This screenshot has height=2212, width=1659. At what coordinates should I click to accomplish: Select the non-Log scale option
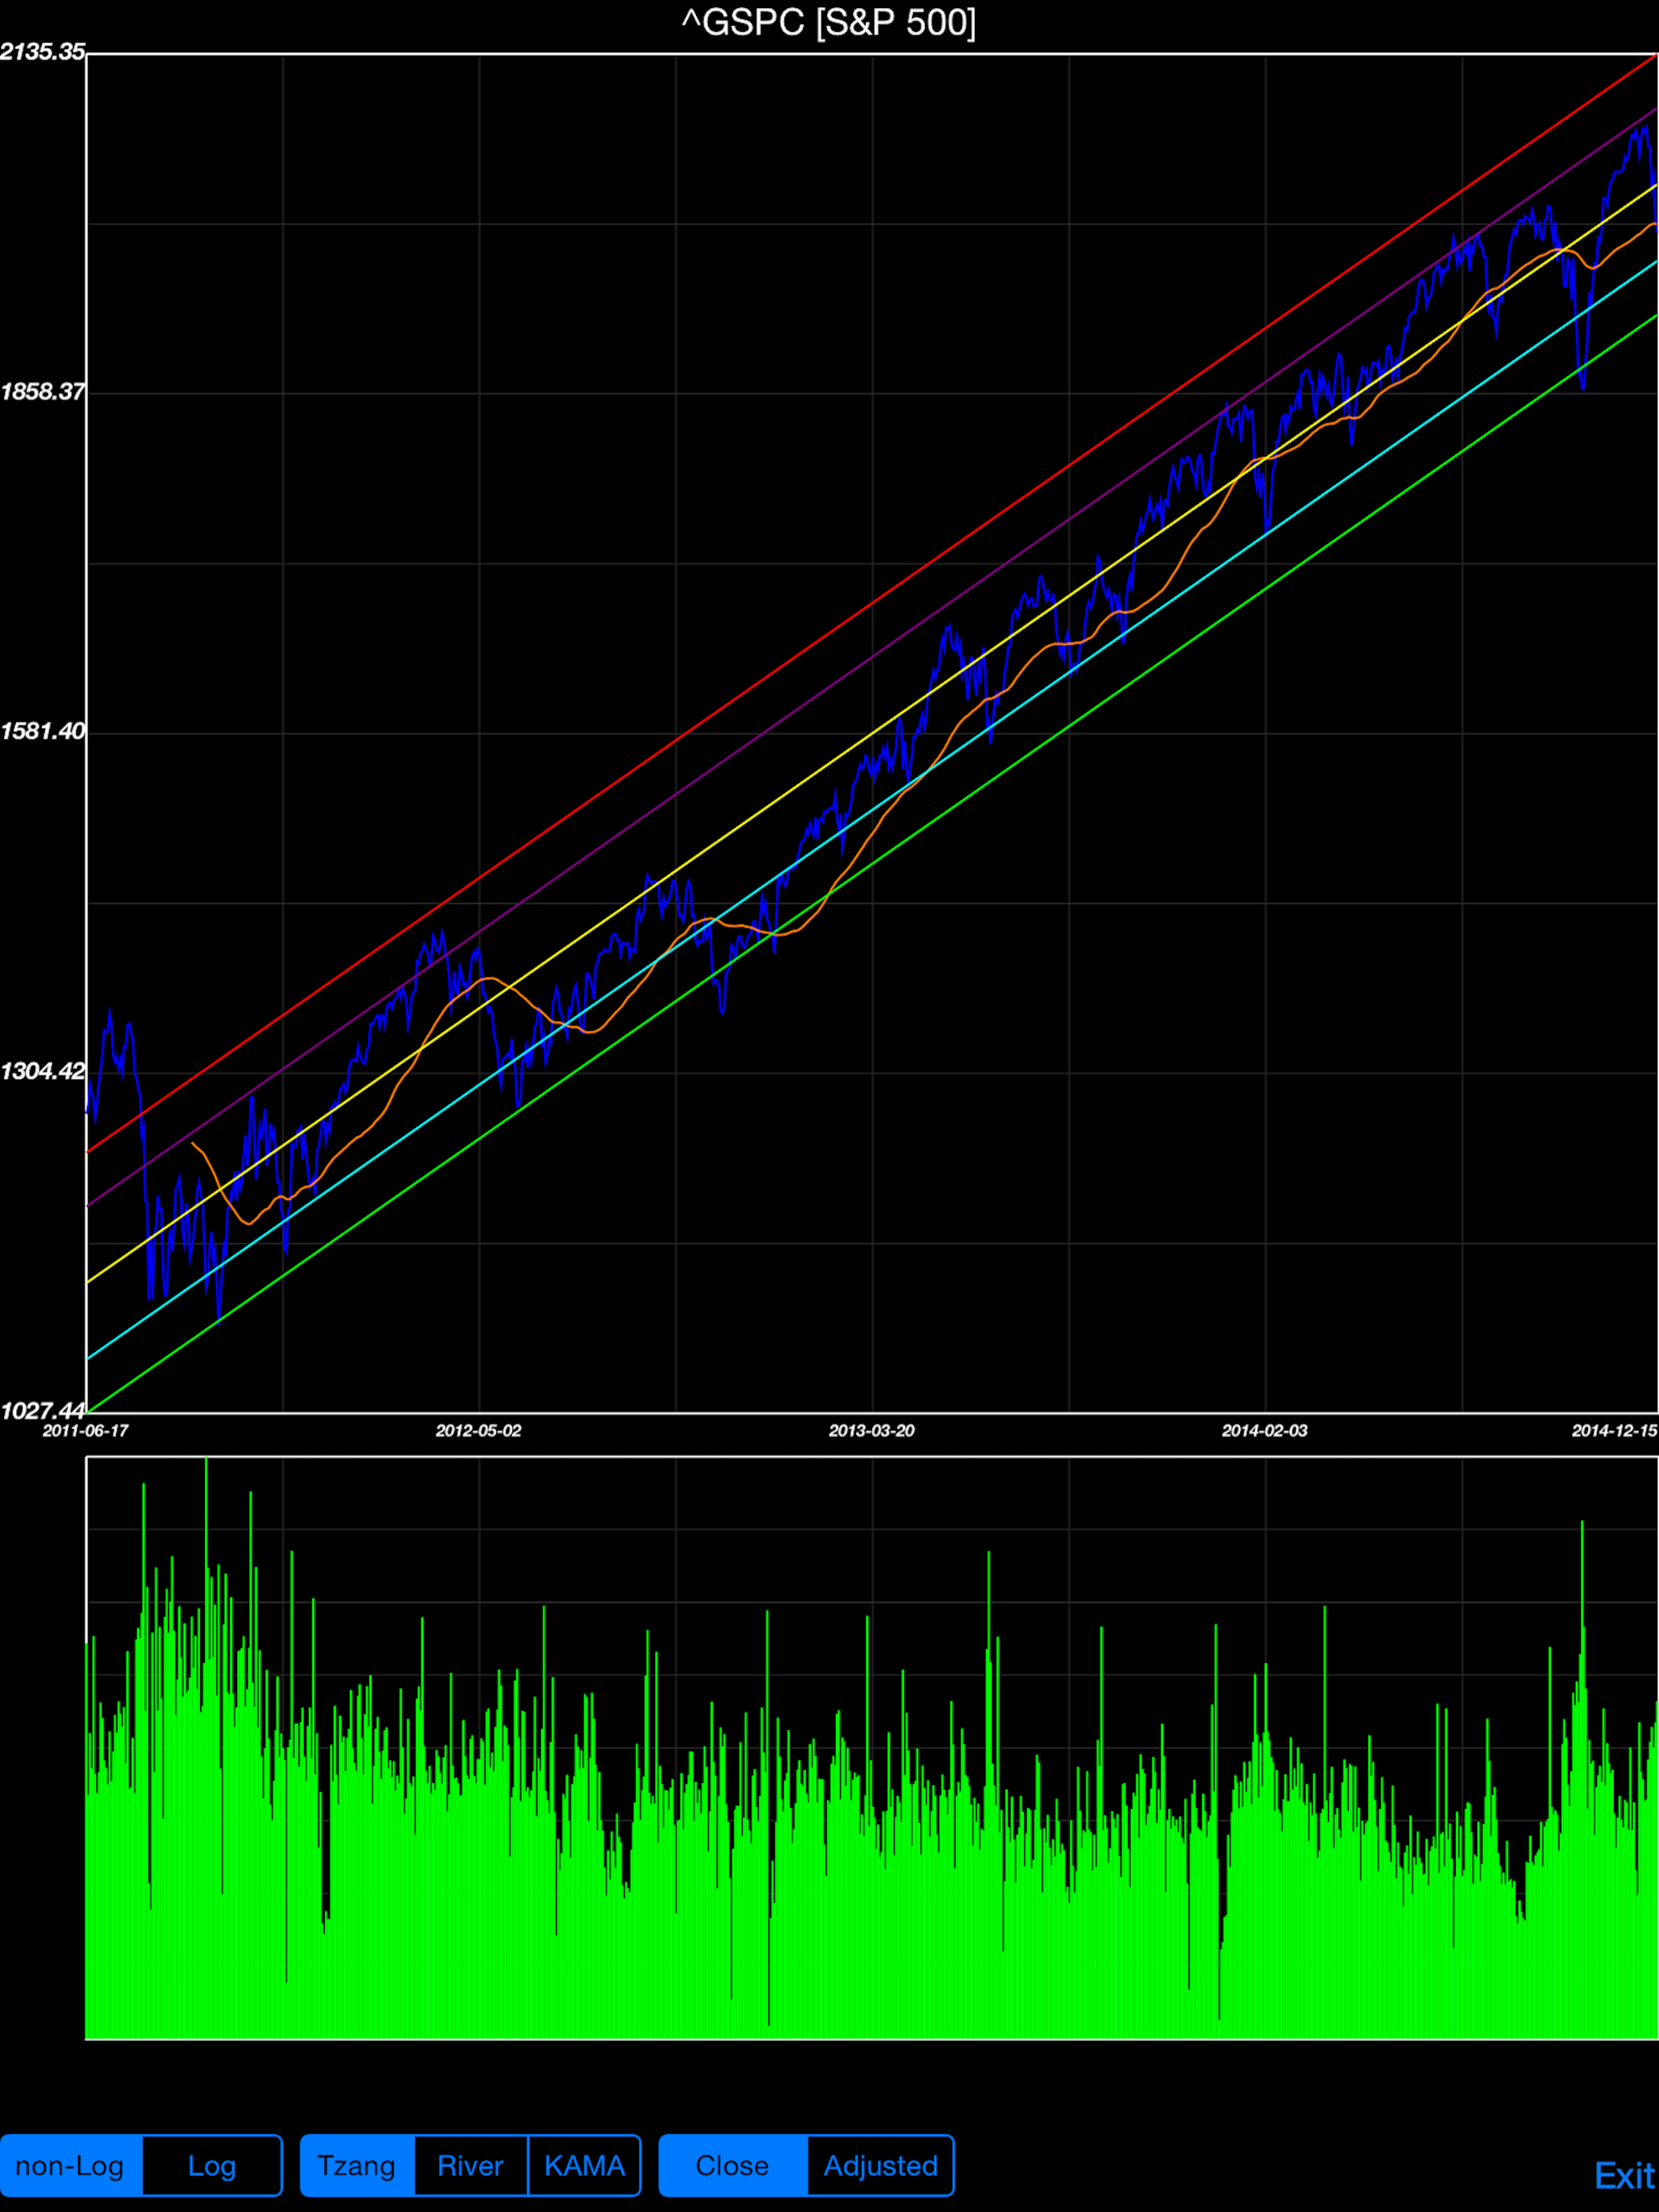click(x=71, y=2165)
